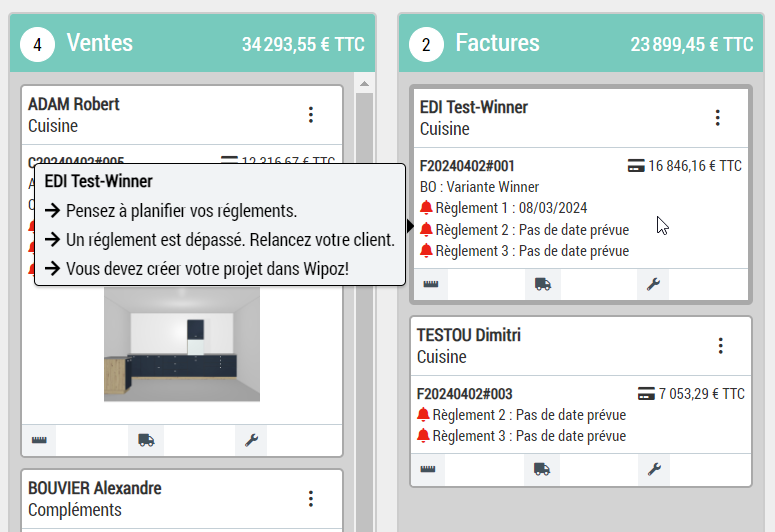Click ruler icon on TESTOU Dimitri card
Screen dimensions: 775x532
(428, 469)
